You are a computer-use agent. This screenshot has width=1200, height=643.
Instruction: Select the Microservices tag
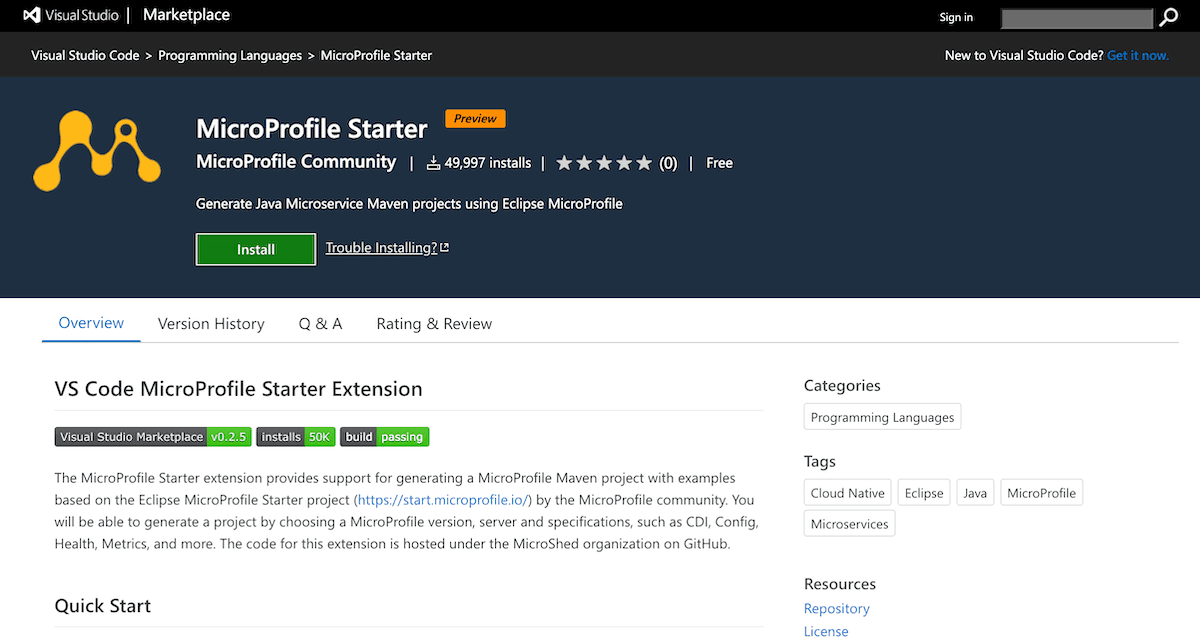pyautogui.click(x=849, y=523)
